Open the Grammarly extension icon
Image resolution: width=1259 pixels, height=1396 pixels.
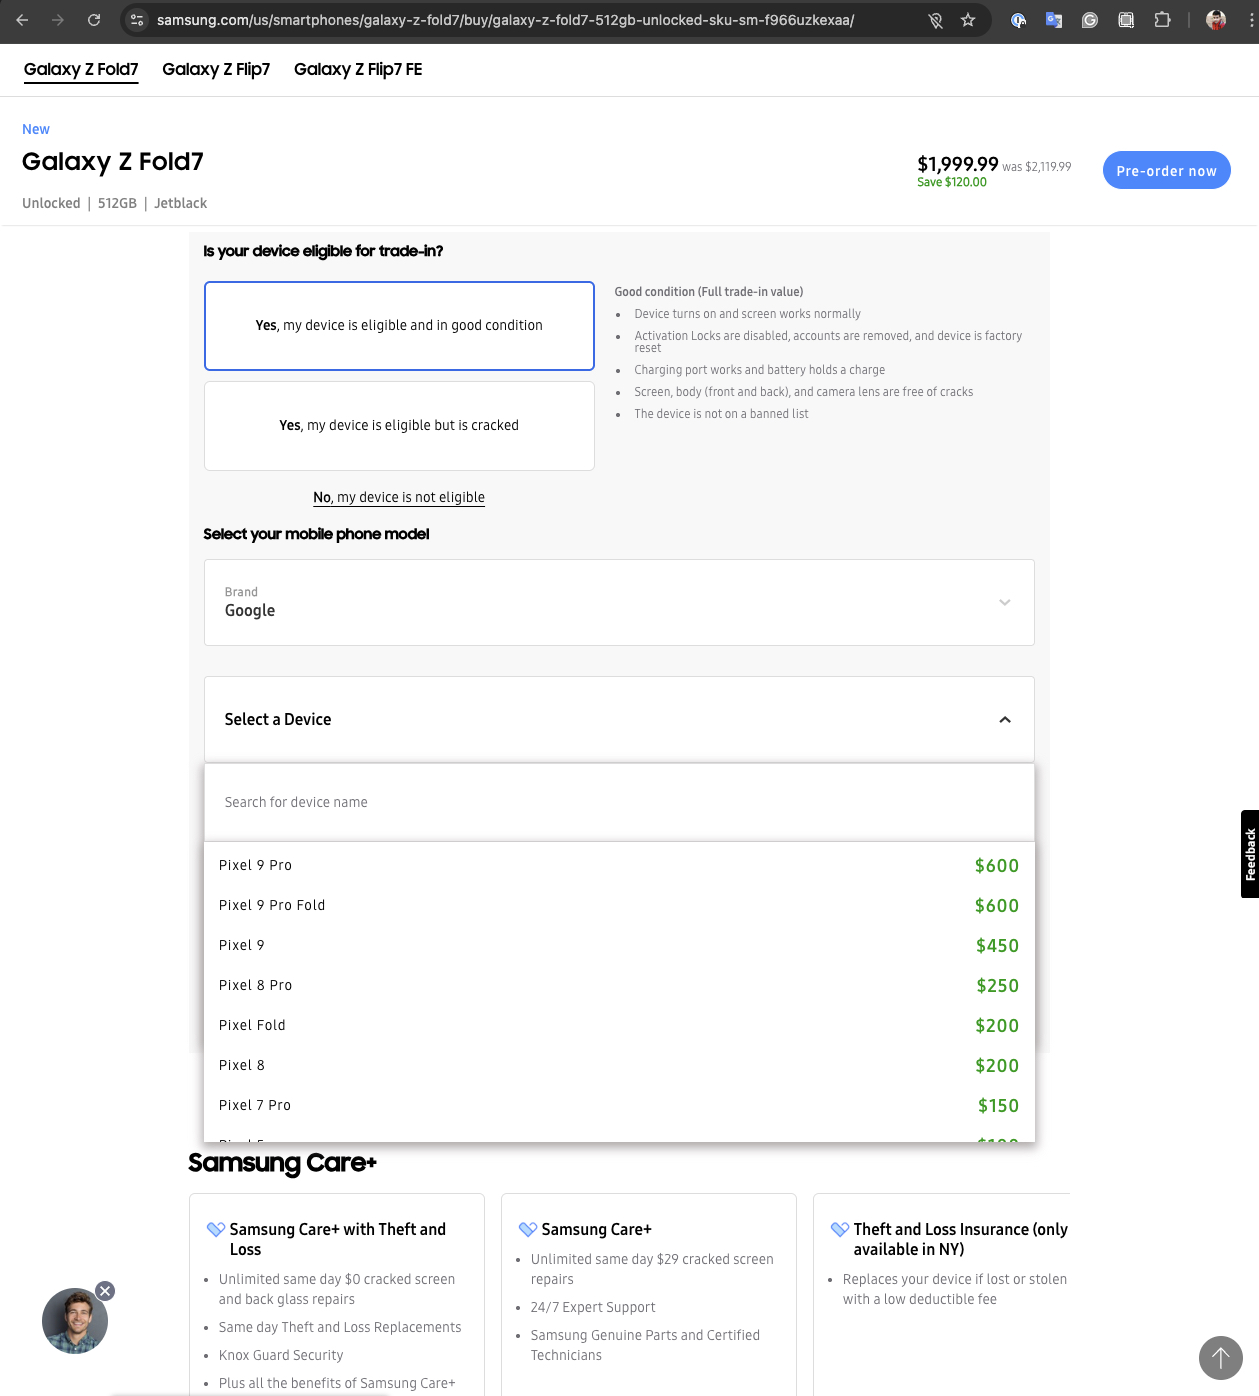coord(1090,20)
